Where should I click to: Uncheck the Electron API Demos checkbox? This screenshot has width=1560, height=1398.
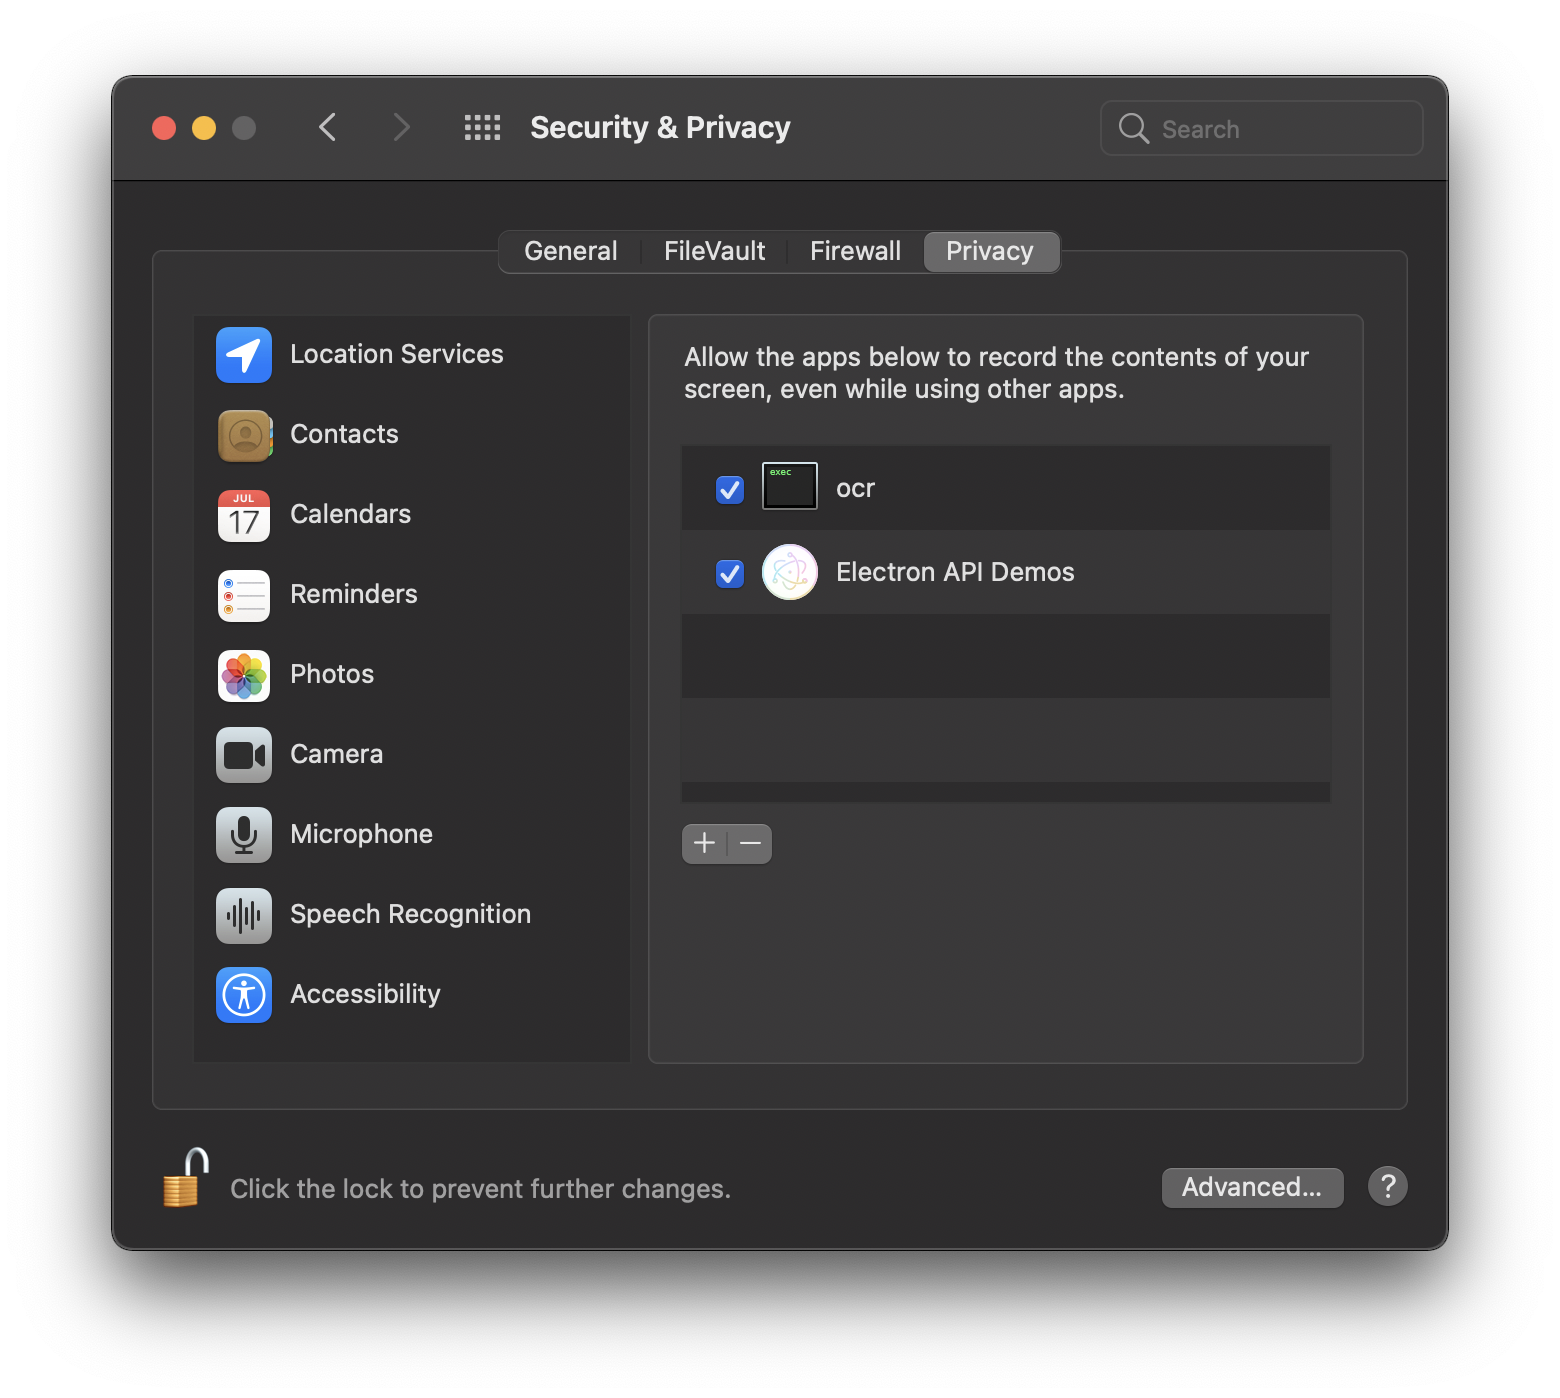click(730, 573)
